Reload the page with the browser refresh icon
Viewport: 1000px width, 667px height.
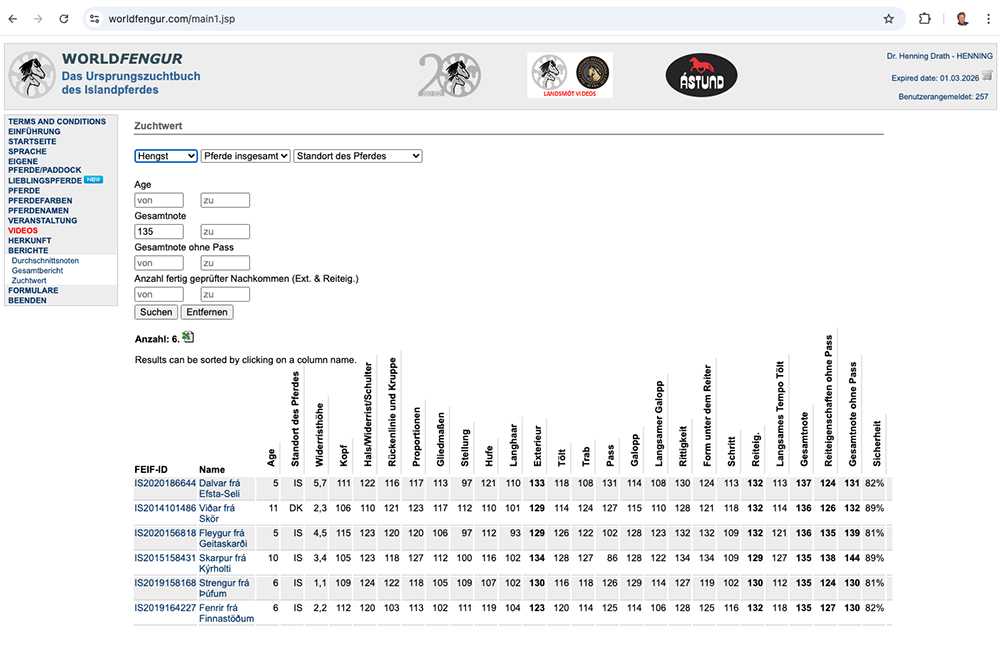point(64,19)
